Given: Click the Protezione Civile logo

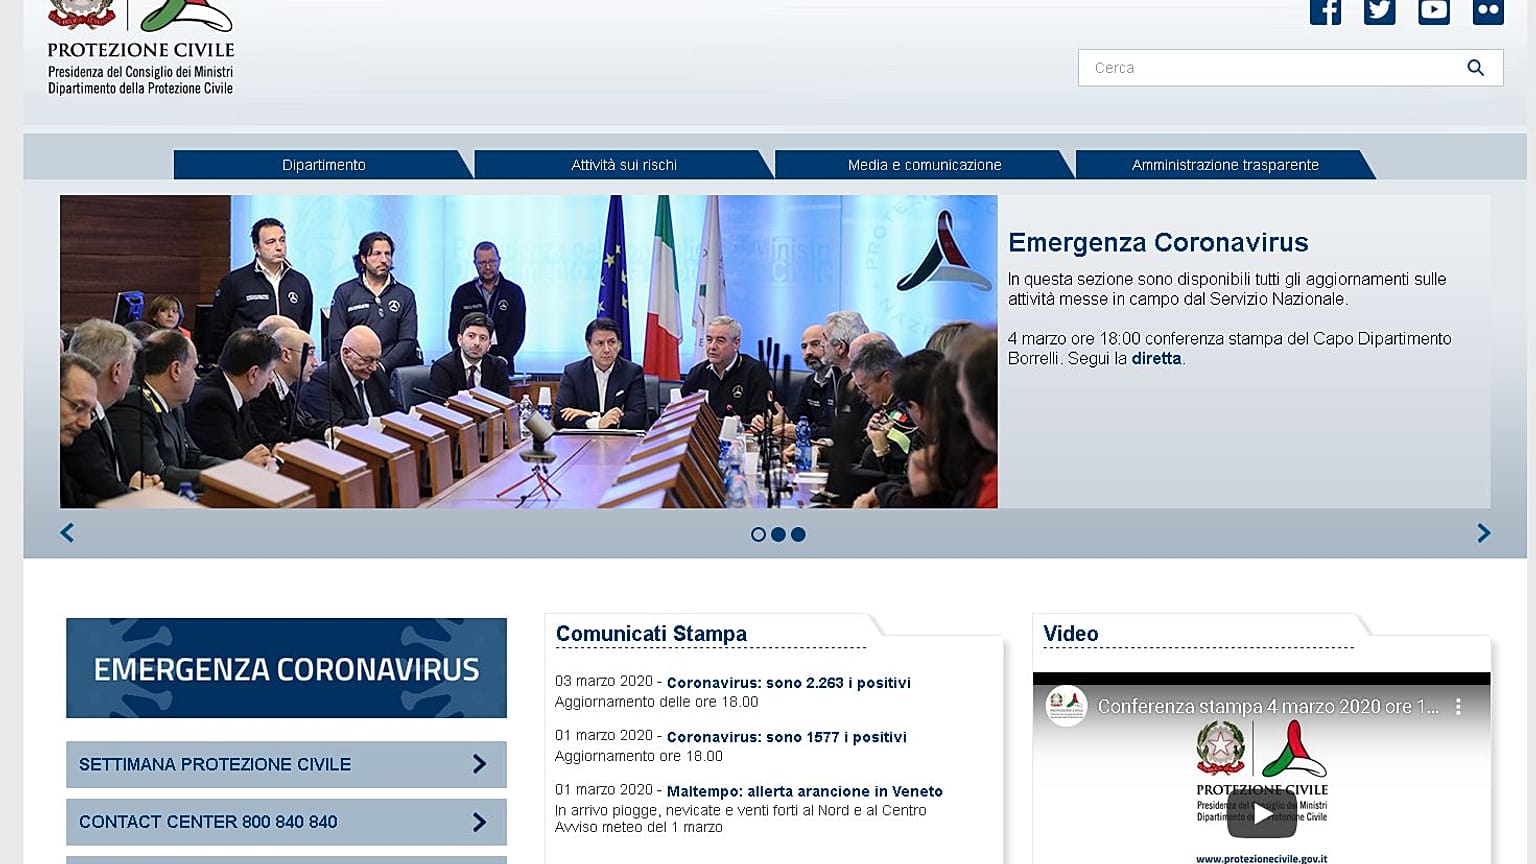Looking at the screenshot, I should point(141,48).
